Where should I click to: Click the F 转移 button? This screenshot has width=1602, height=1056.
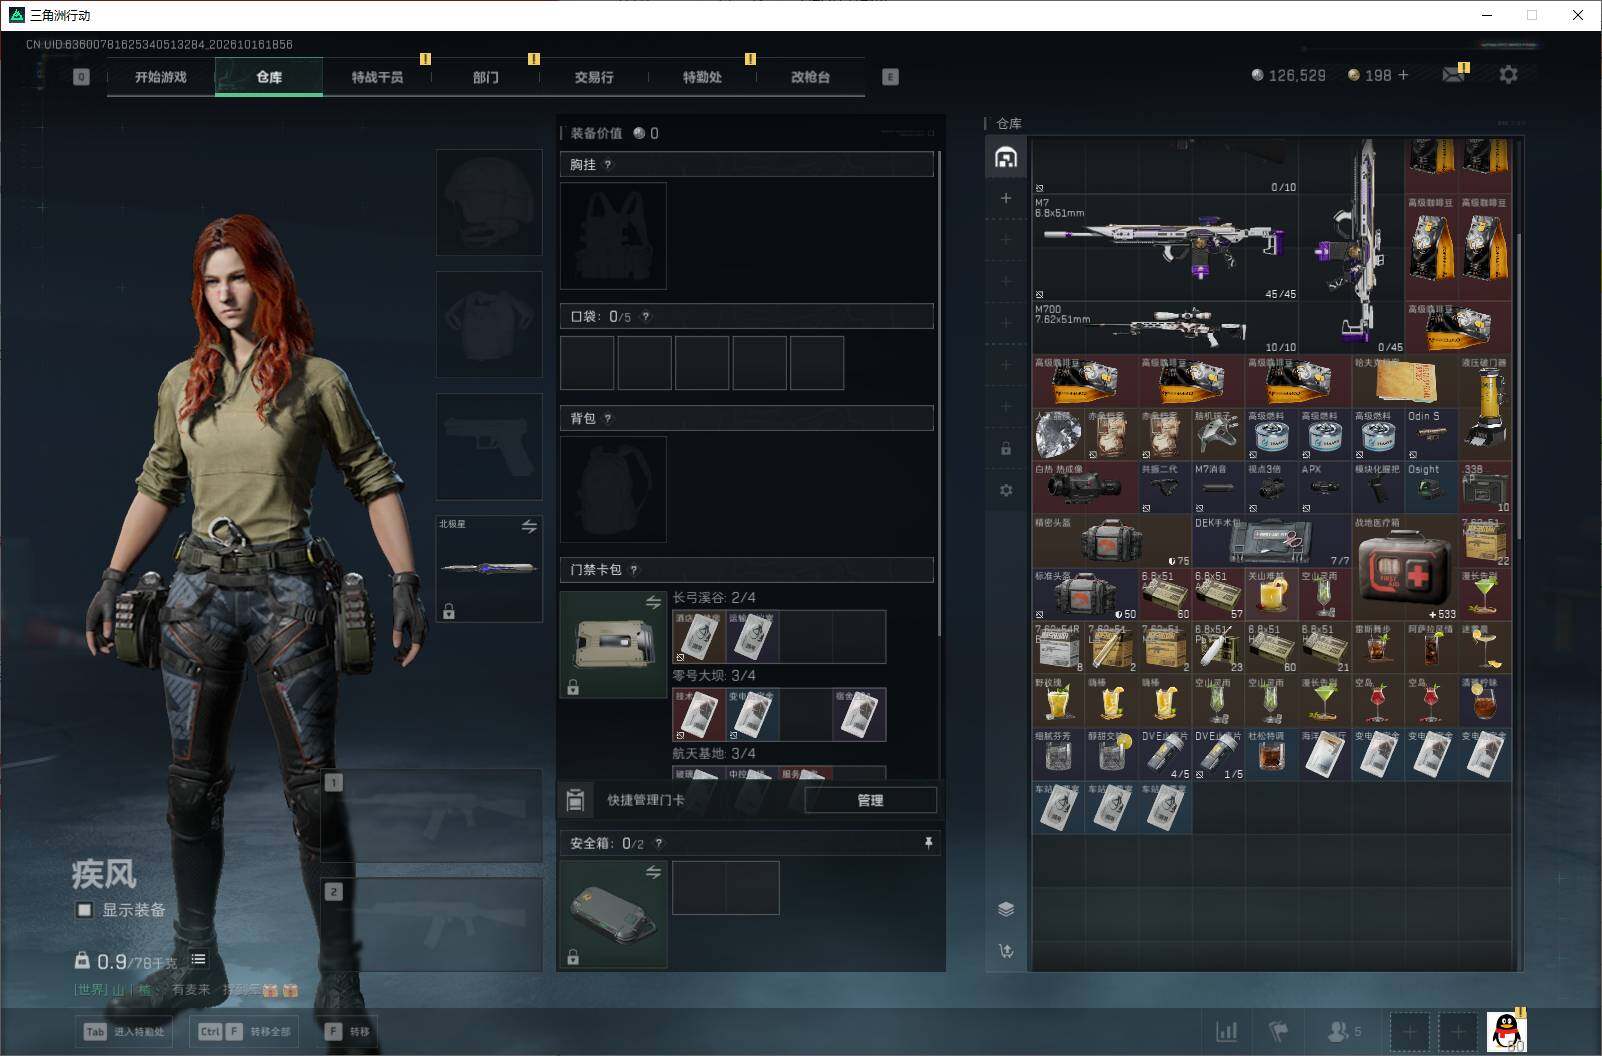tap(348, 1031)
